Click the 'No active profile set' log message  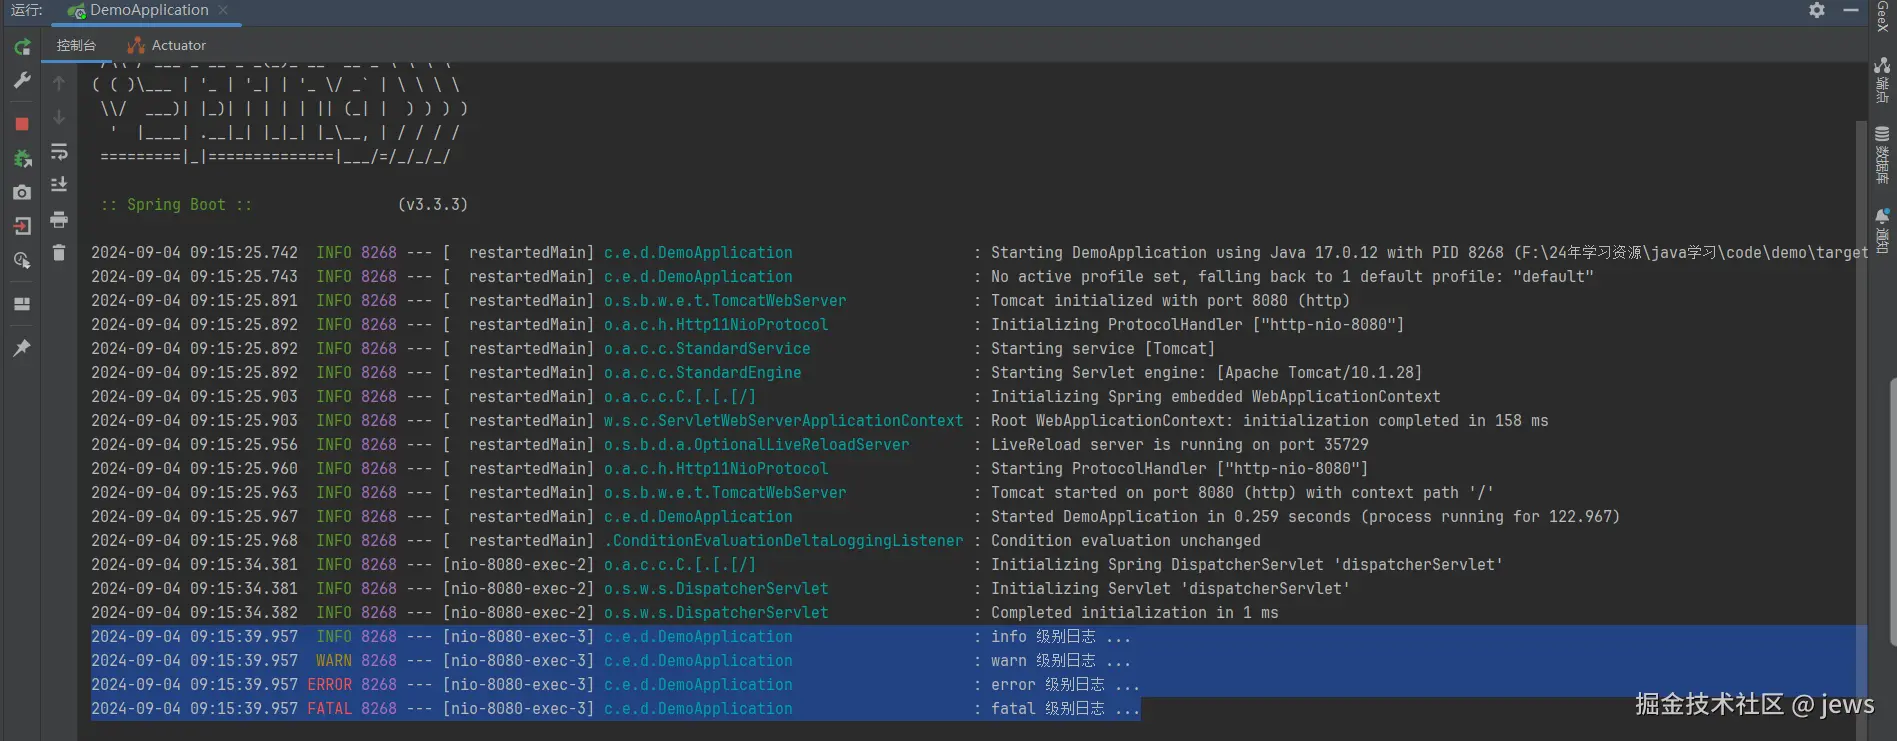pos(1292,277)
